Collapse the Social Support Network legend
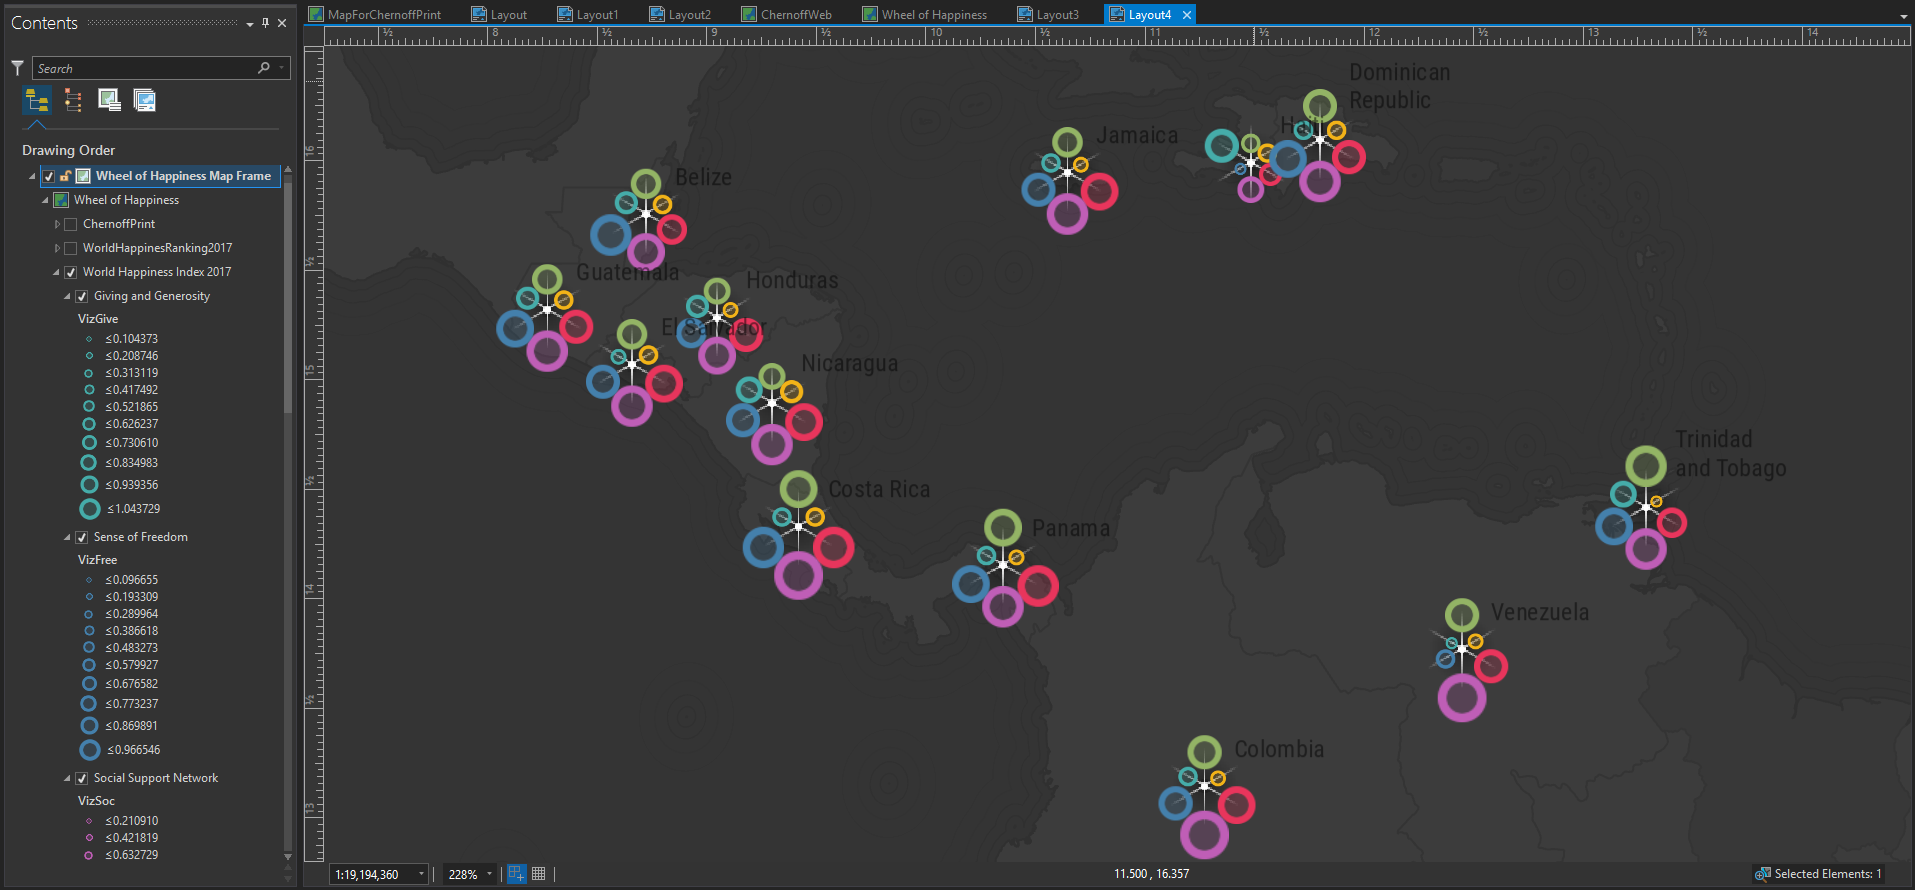Screen dimensions: 1915x890 pos(67,778)
